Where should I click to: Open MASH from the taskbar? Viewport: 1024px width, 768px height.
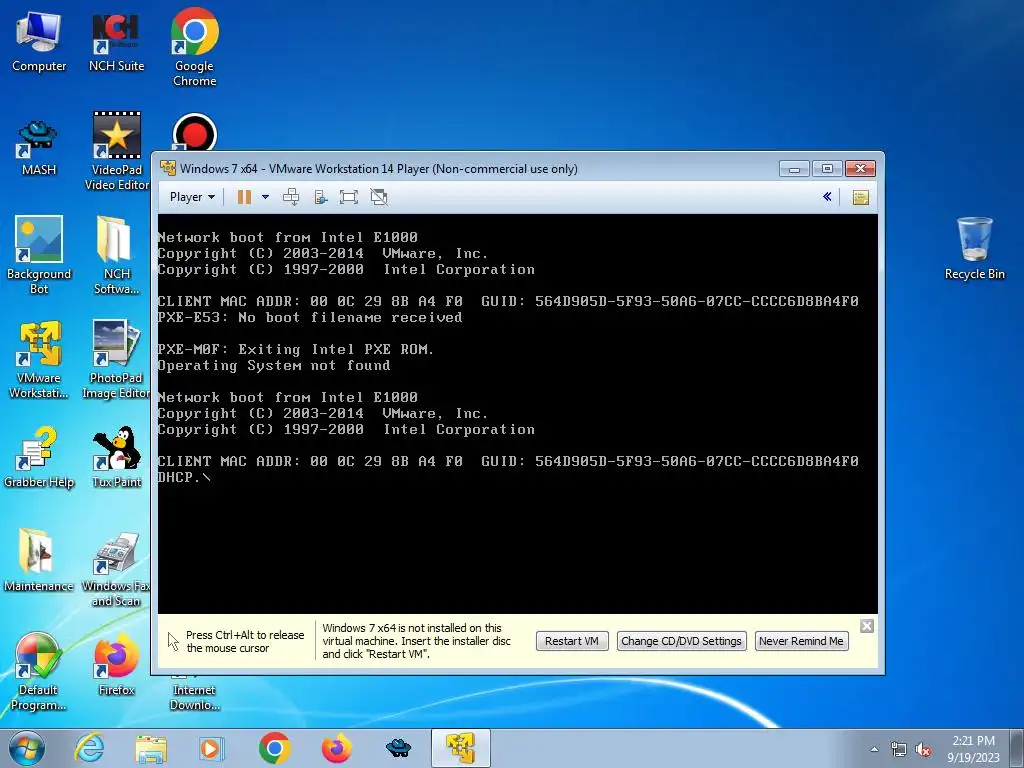tap(398, 748)
